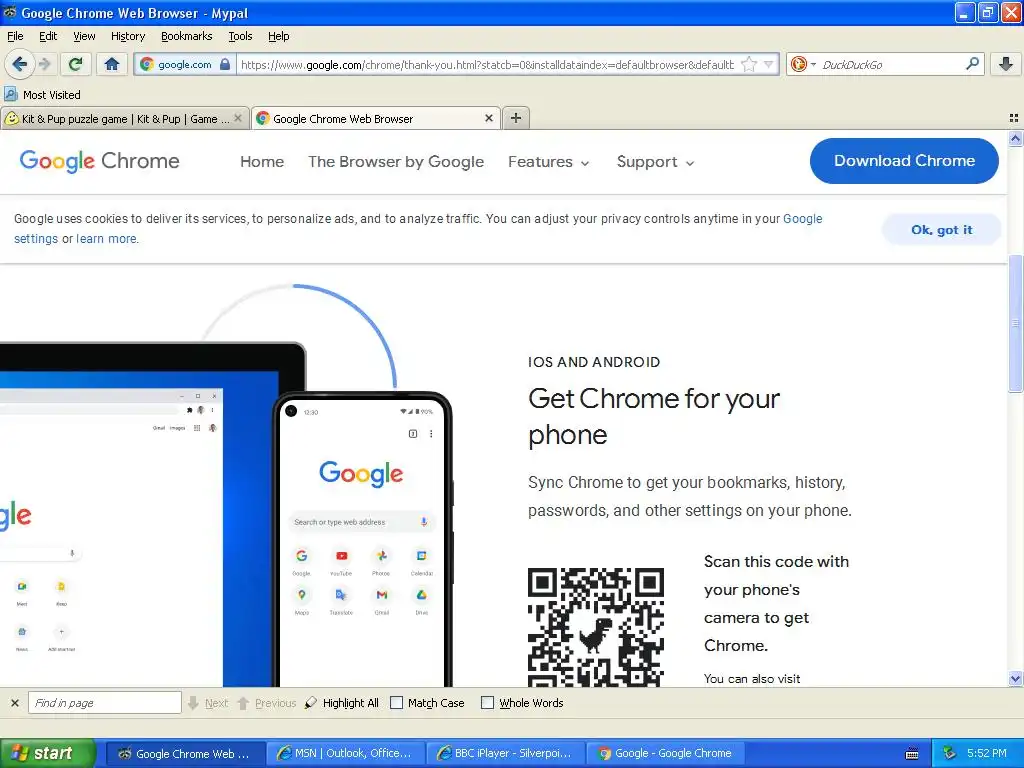
Task: Click the Download Chrome button
Action: click(904, 161)
